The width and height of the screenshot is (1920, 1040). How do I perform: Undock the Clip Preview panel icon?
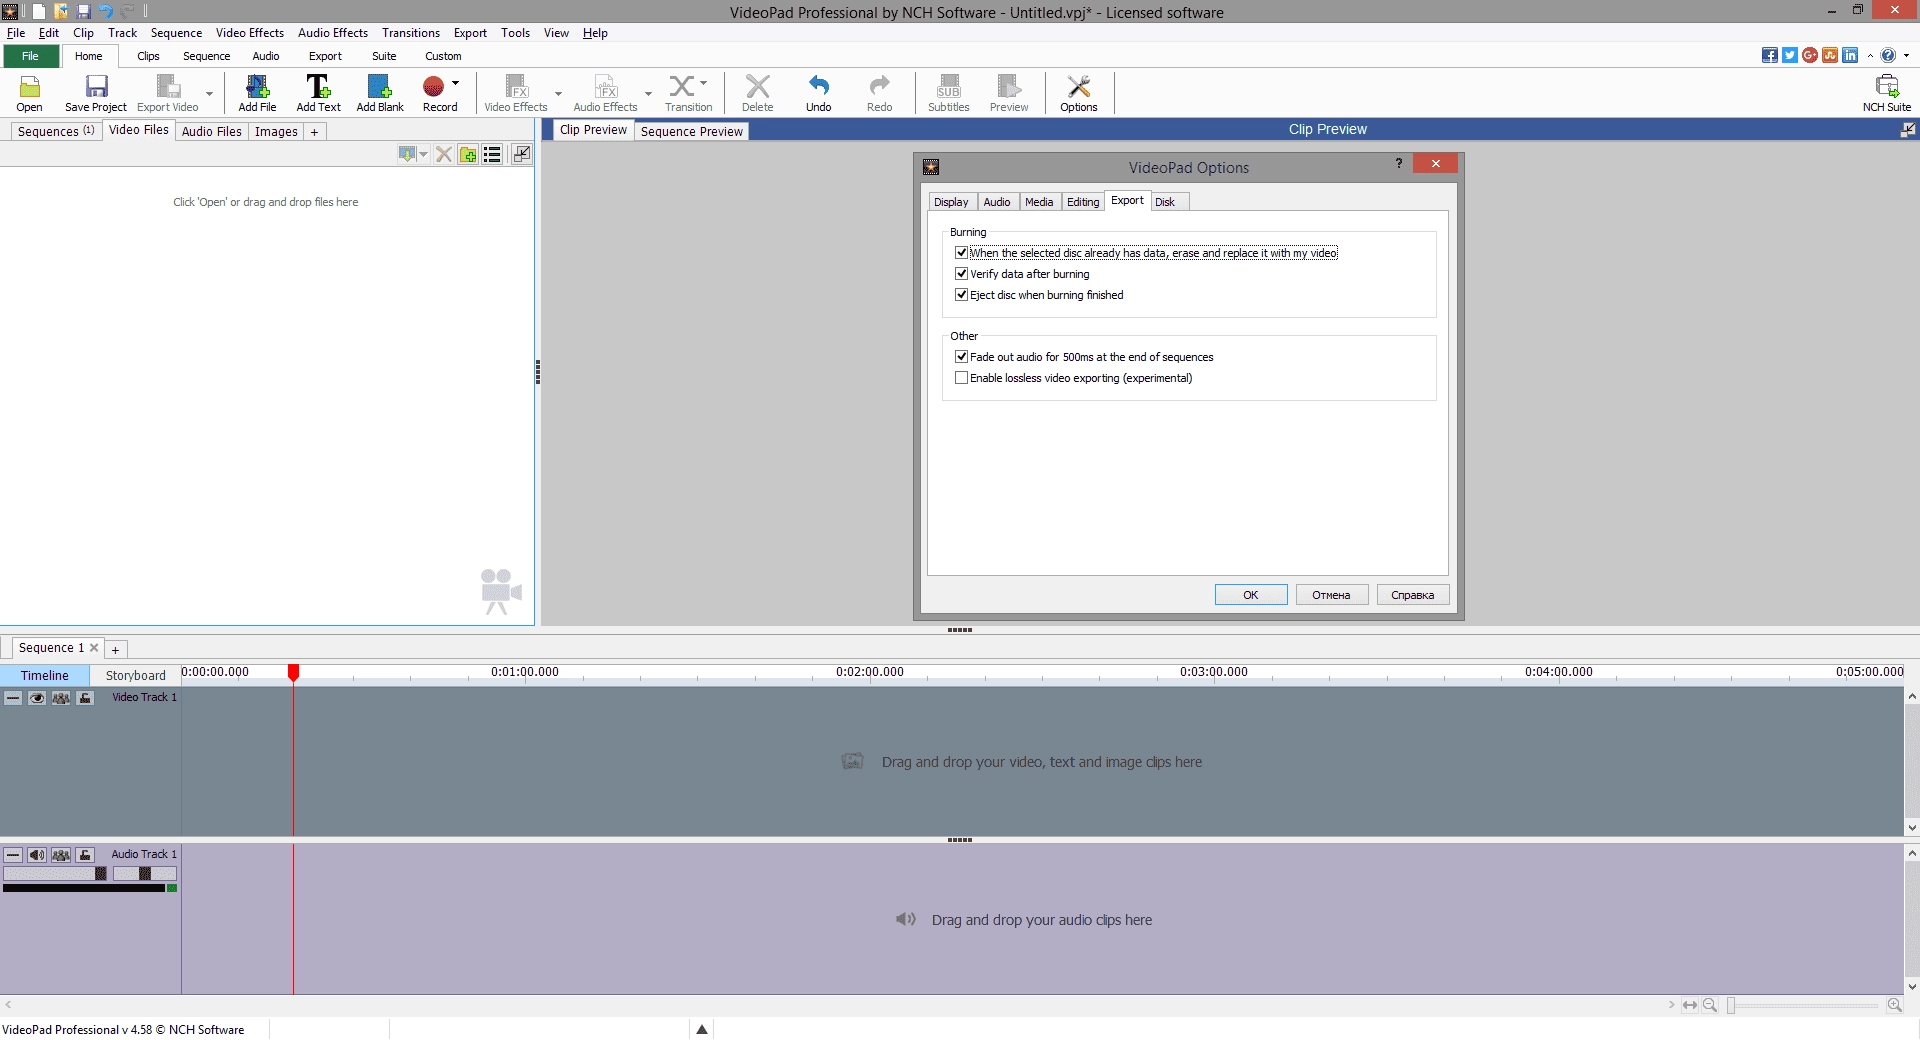(1908, 129)
